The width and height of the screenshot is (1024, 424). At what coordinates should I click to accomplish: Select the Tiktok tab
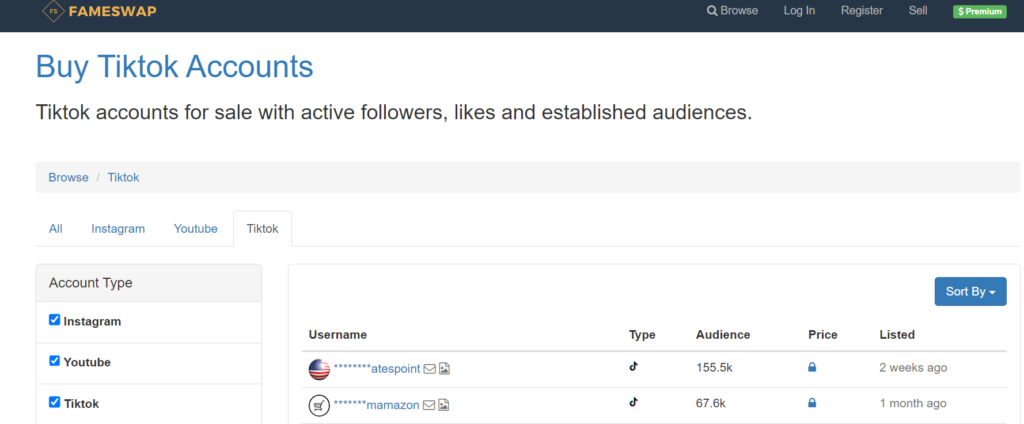(x=263, y=229)
